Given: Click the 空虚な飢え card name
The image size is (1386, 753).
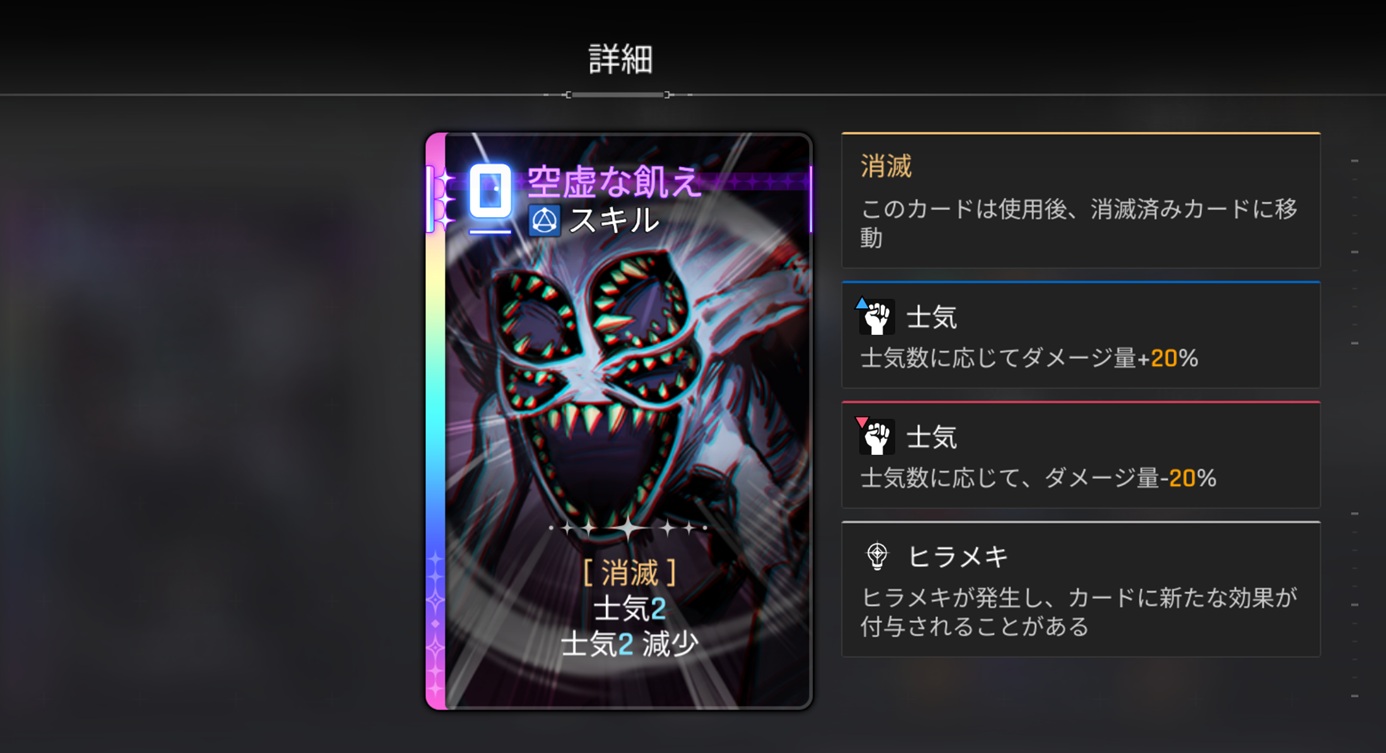Looking at the screenshot, I should [x=614, y=182].
